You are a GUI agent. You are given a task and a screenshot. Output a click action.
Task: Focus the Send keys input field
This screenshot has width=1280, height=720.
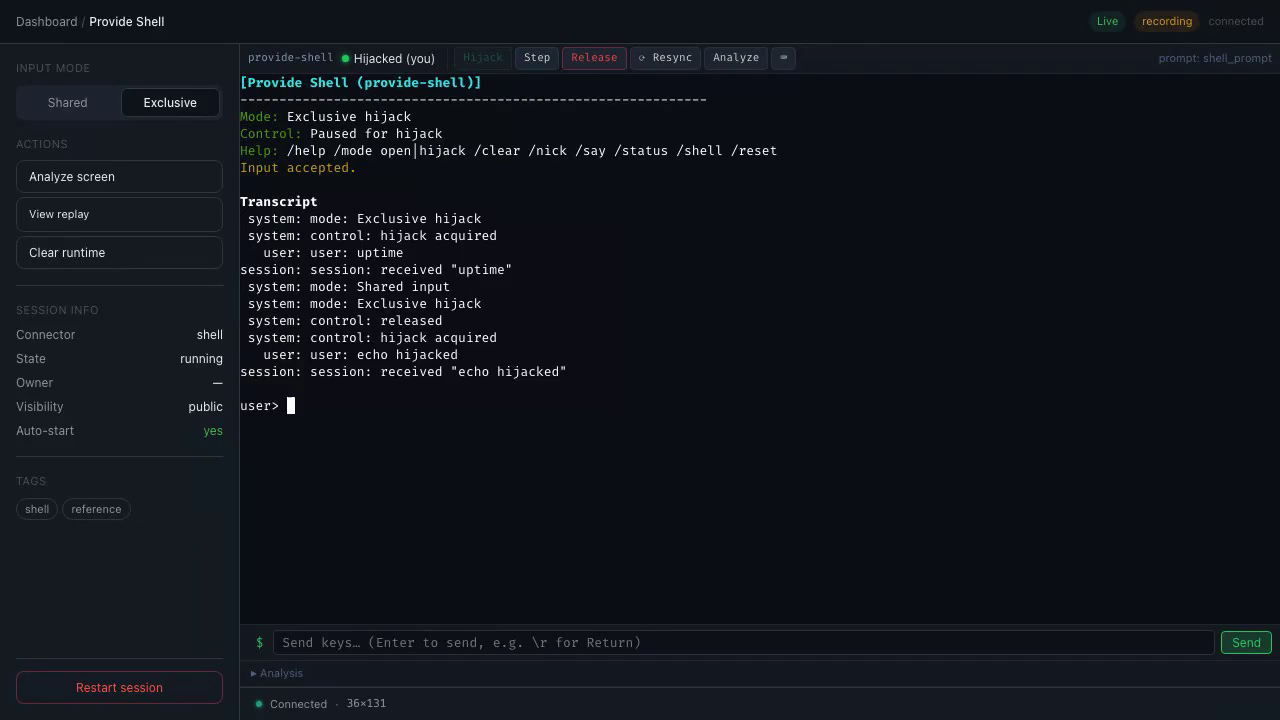(743, 643)
